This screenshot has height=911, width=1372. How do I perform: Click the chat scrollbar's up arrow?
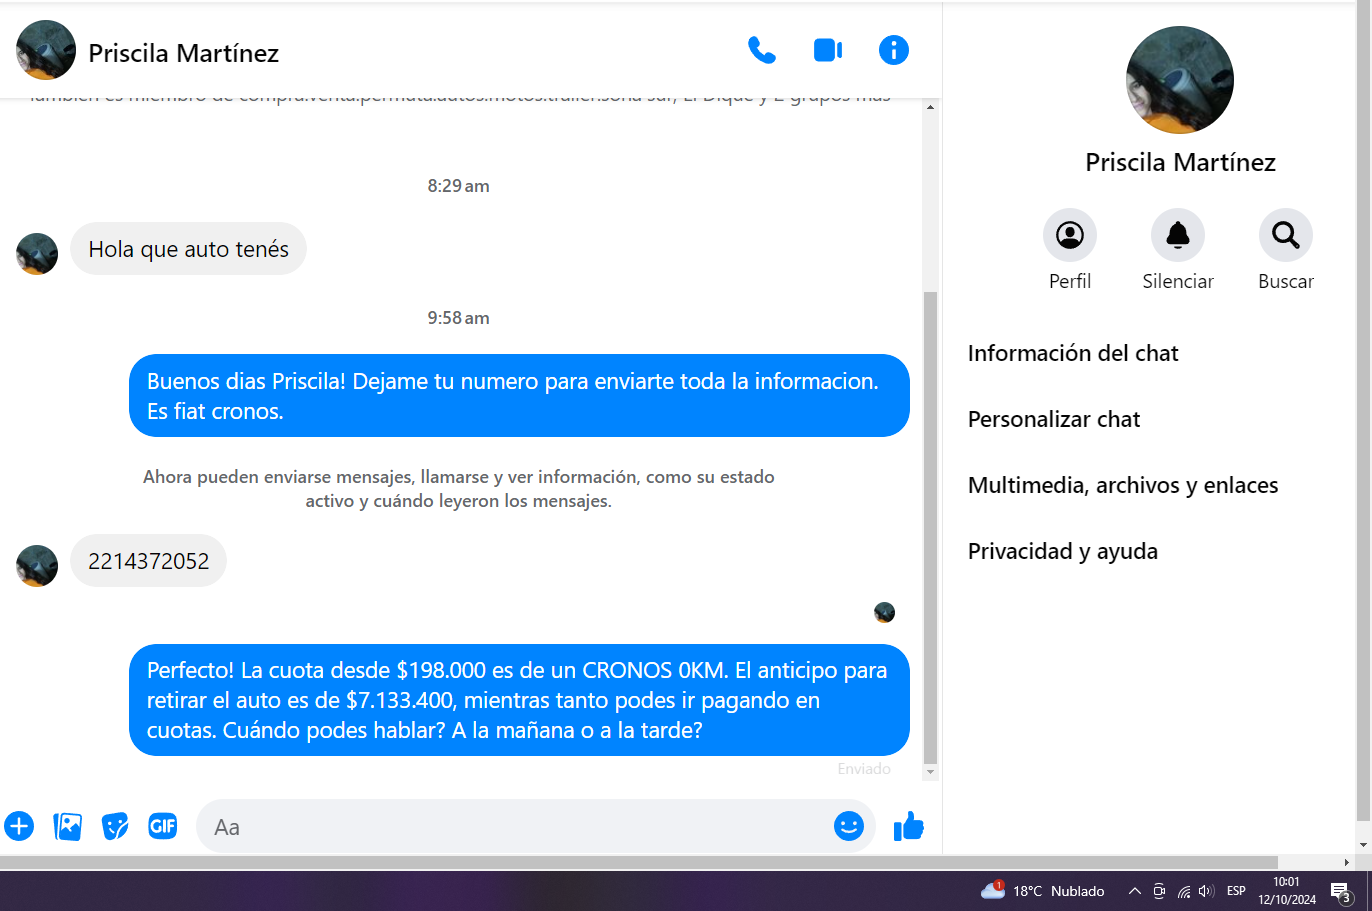(x=930, y=106)
